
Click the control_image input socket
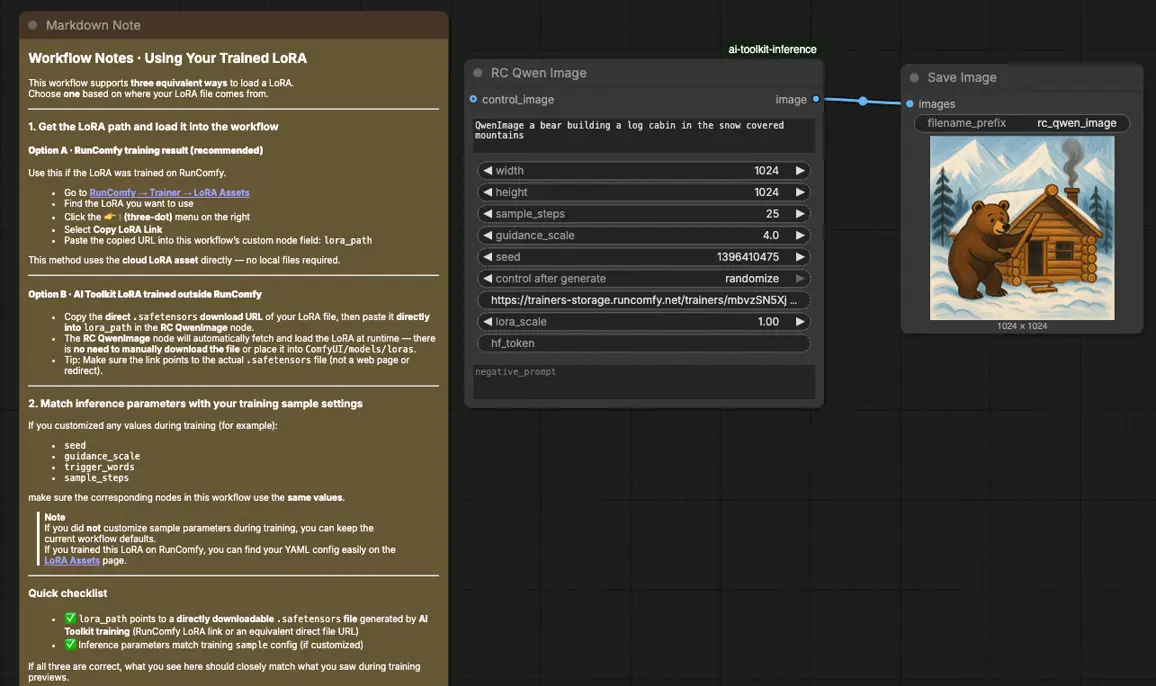coord(473,99)
